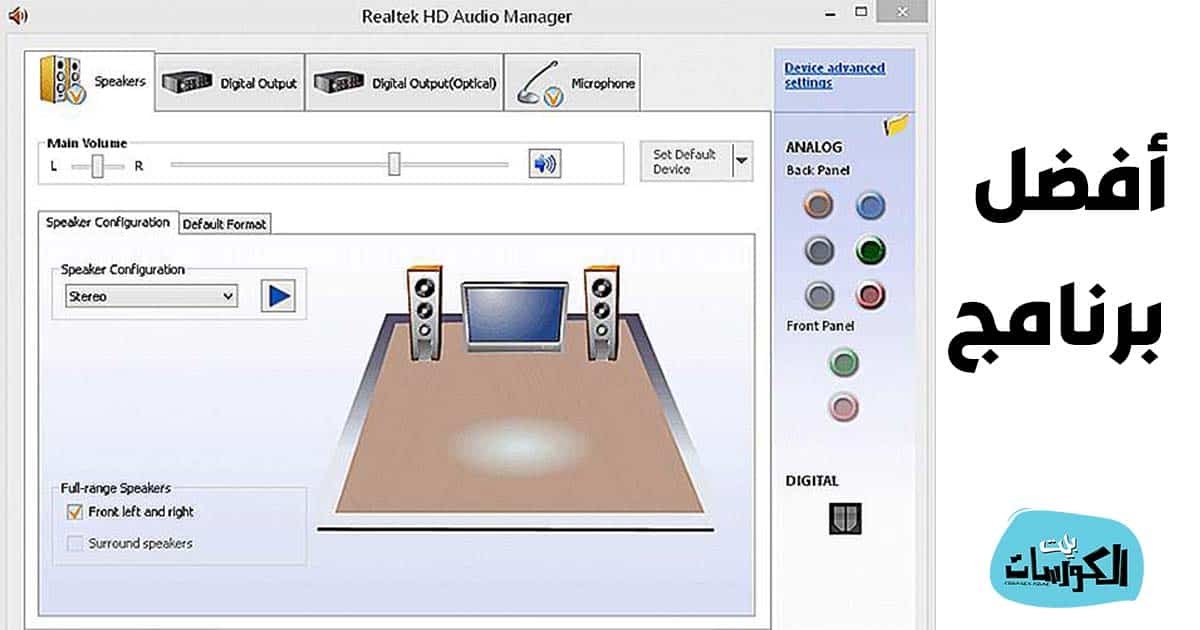The height and width of the screenshot is (630, 1200).
Task: Click the left speaker in the room diagram
Action: point(425,312)
